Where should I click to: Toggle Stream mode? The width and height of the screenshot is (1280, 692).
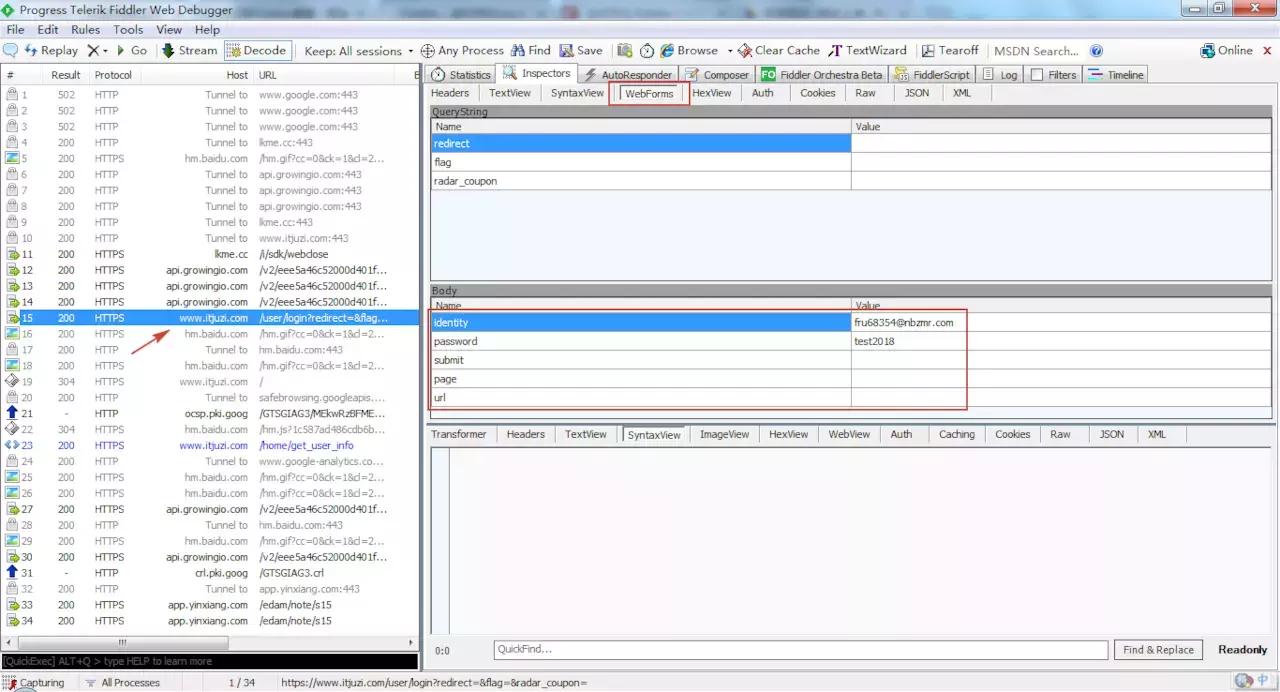tap(188, 50)
